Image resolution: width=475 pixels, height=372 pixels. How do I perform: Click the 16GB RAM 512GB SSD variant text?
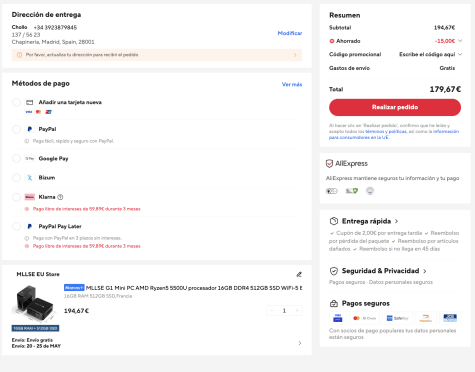pyautogui.click(x=98, y=296)
